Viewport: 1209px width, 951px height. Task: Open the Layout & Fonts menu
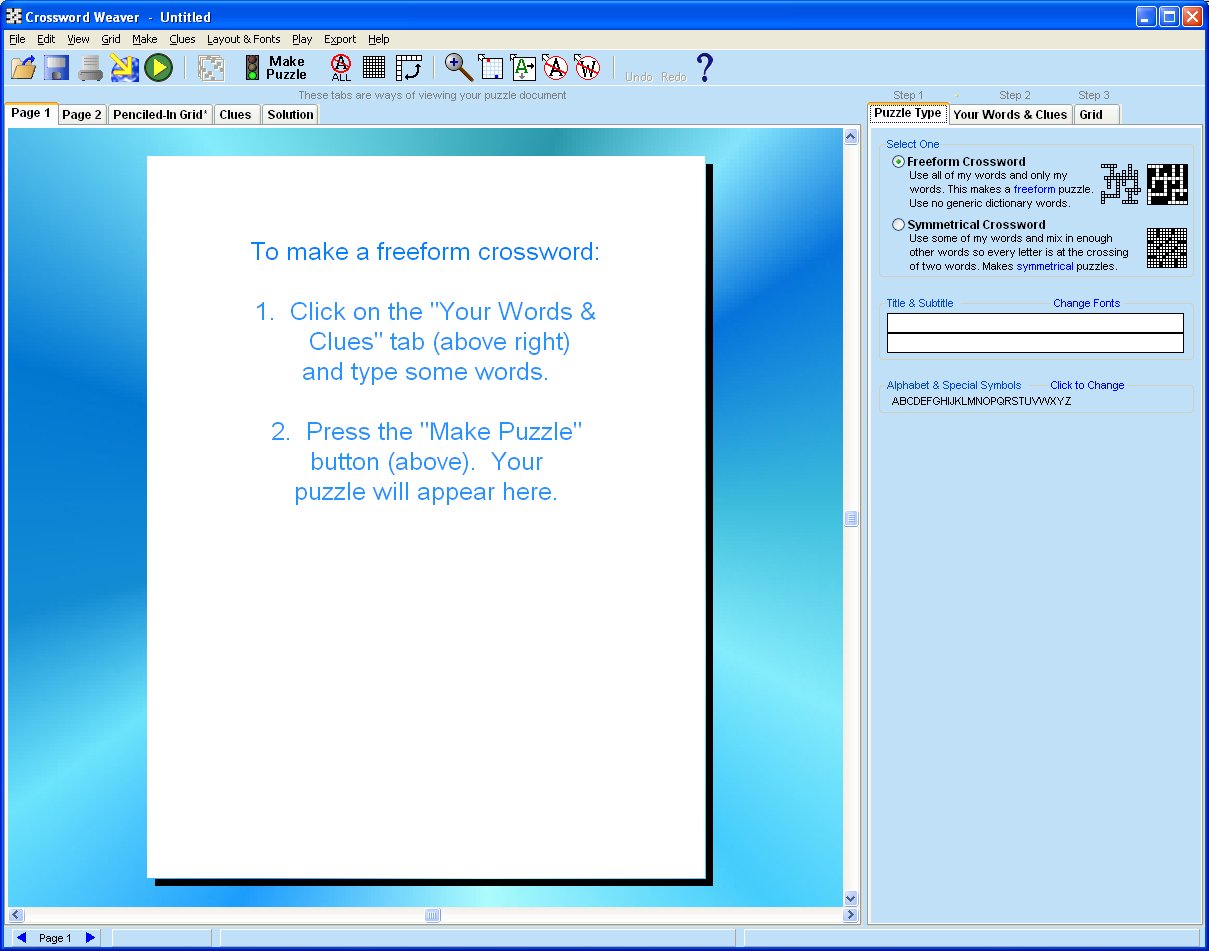tap(244, 40)
